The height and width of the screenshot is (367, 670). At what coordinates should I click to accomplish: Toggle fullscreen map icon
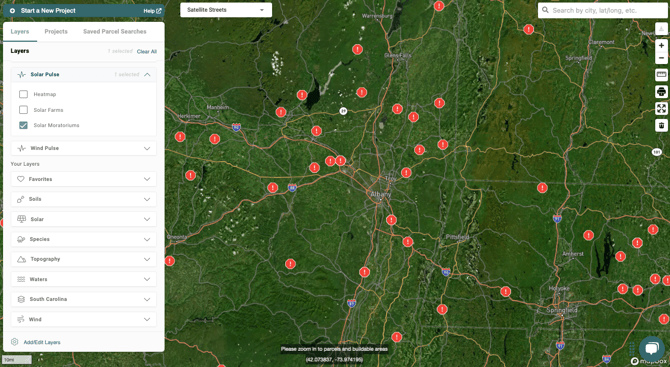point(661,108)
